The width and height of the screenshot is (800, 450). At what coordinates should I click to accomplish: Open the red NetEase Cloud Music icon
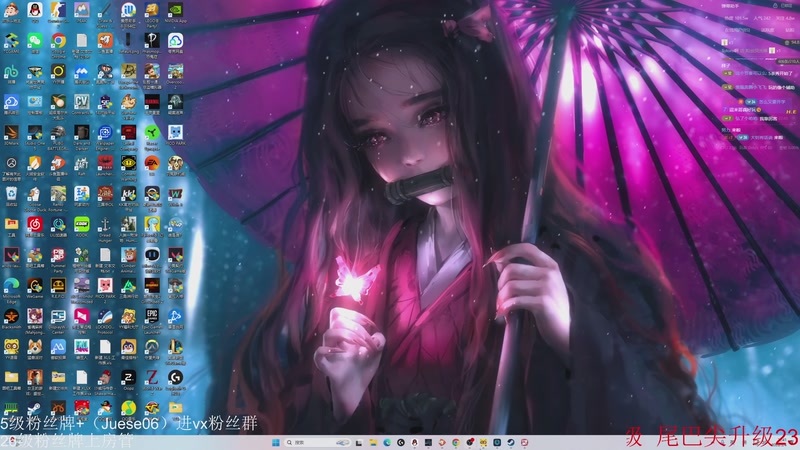tap(35, 224)
